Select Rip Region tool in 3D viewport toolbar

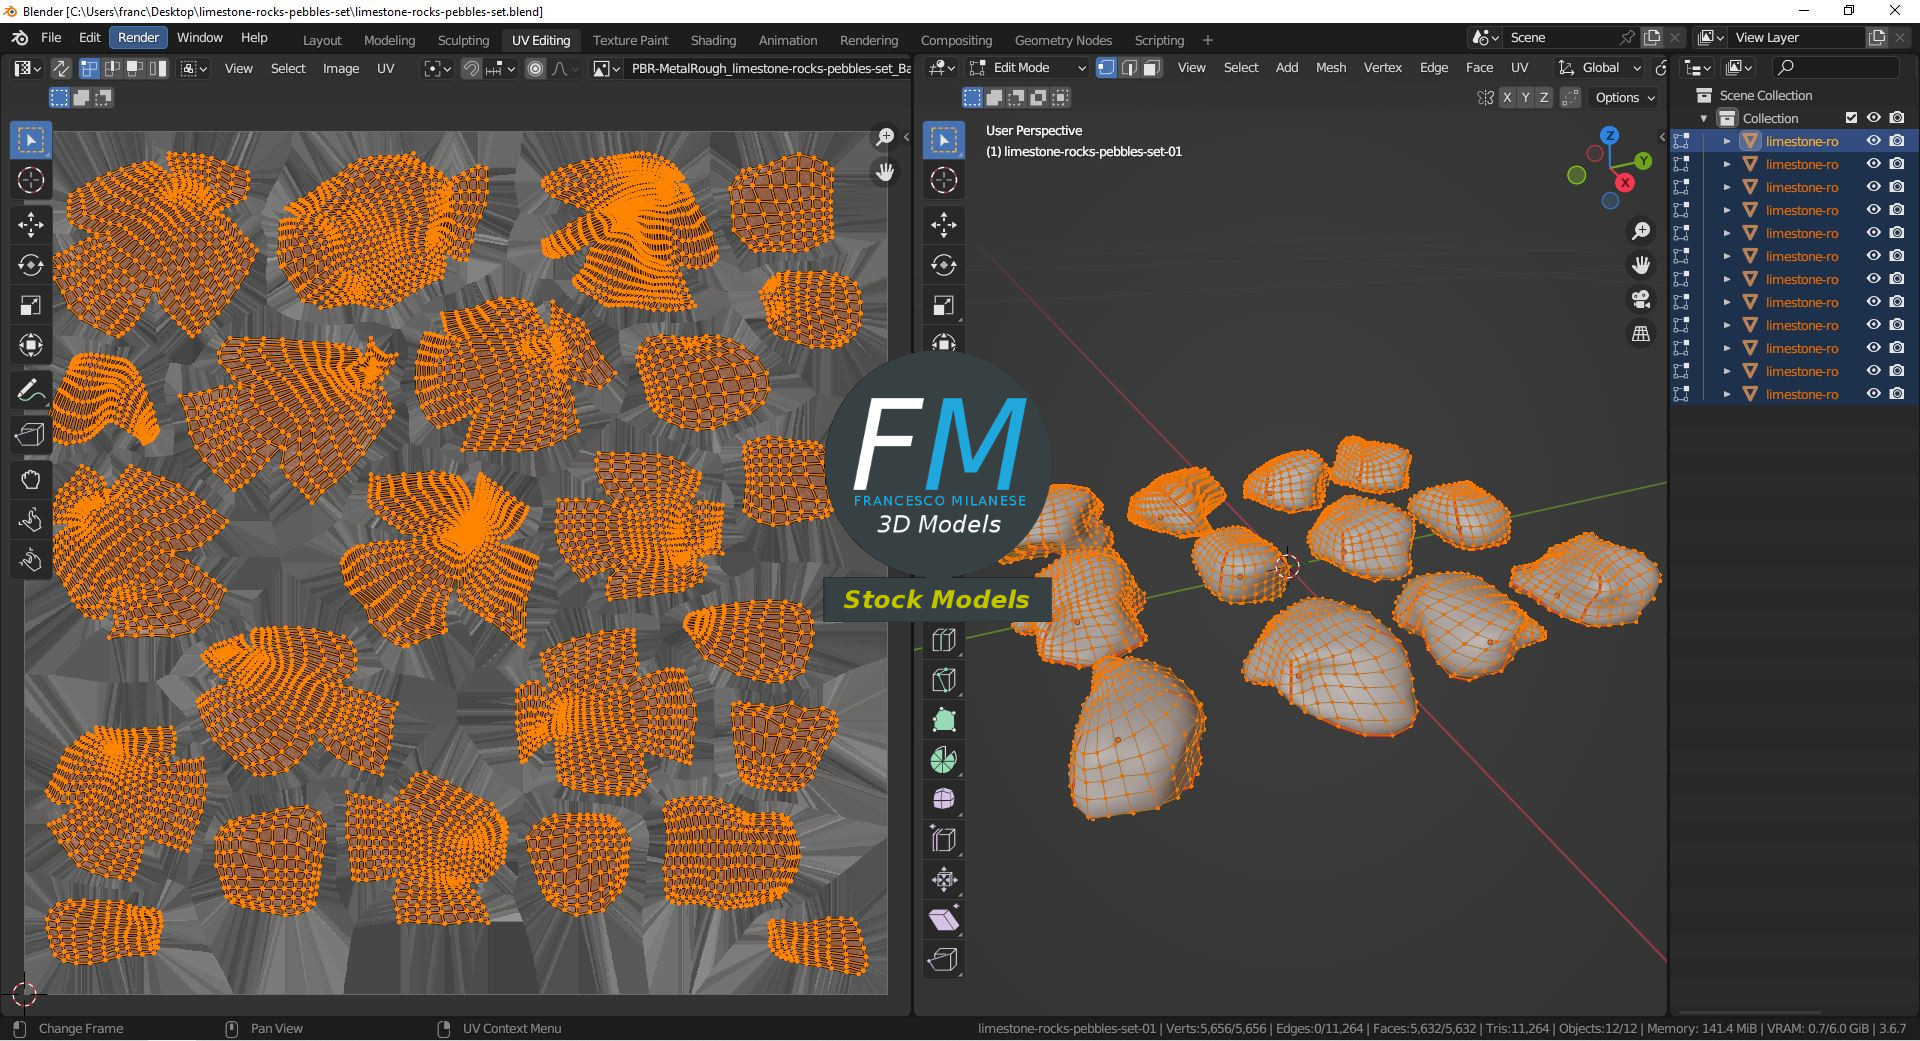[944, 960]
